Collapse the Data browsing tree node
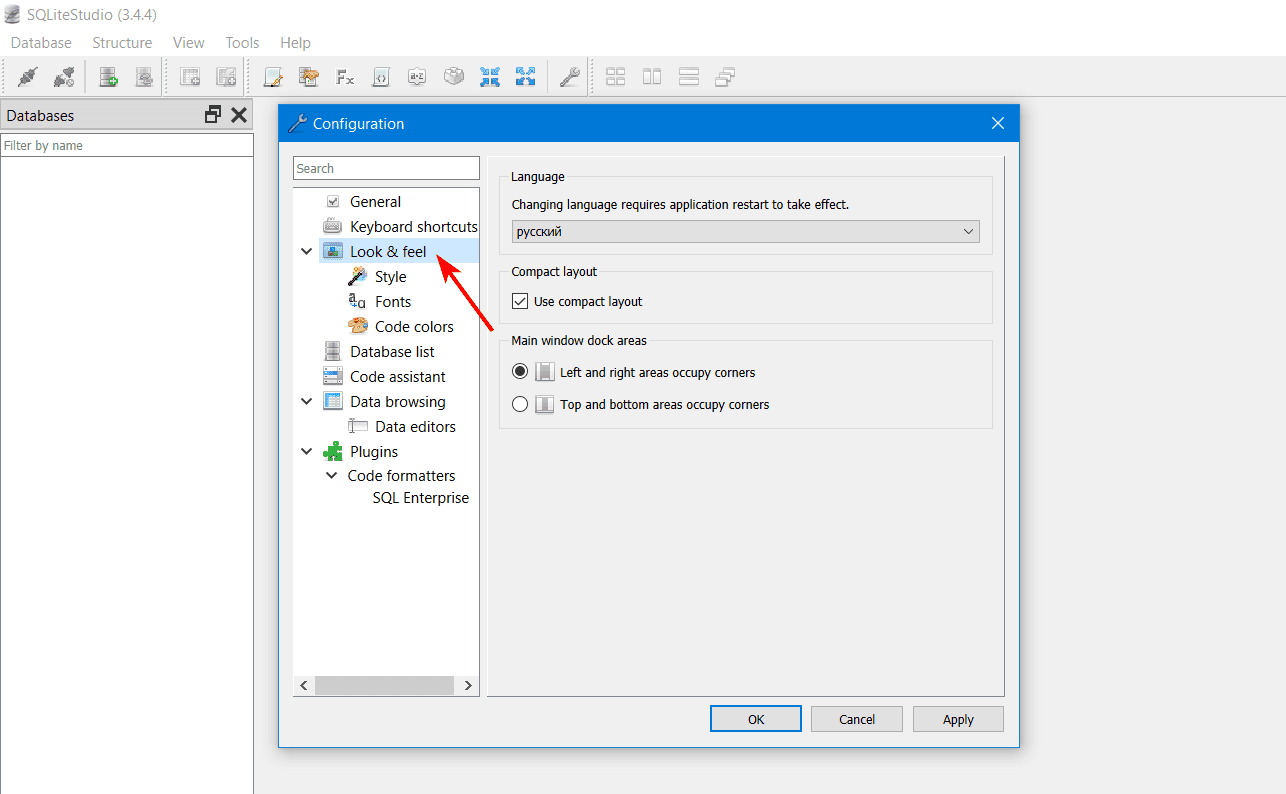Screen dimensions: 1286x794 point(307,402)
